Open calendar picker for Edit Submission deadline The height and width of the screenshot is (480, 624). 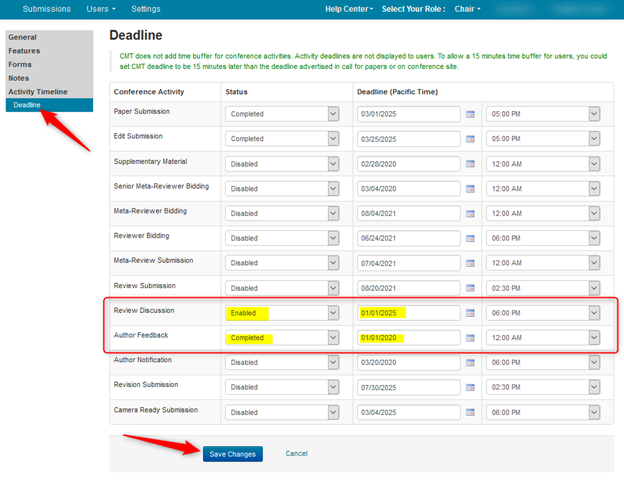tap(470, 138)
